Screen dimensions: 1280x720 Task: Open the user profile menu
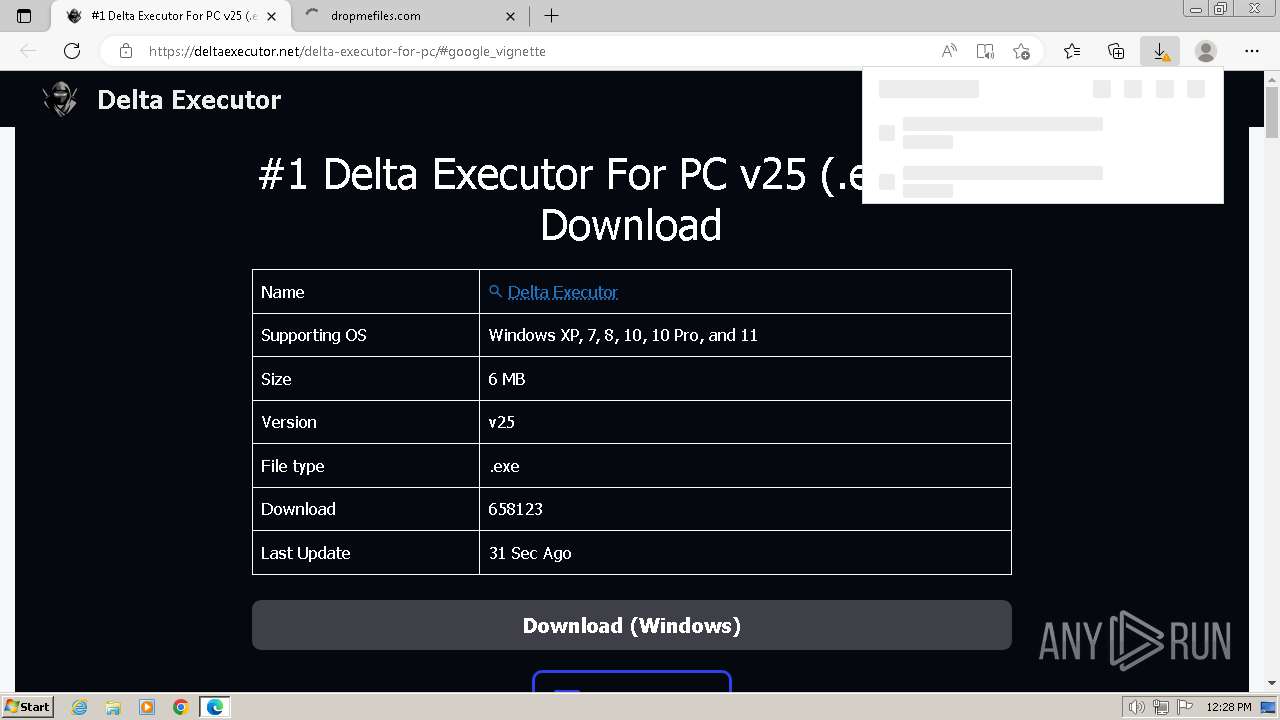click(x=1206, y=51)
